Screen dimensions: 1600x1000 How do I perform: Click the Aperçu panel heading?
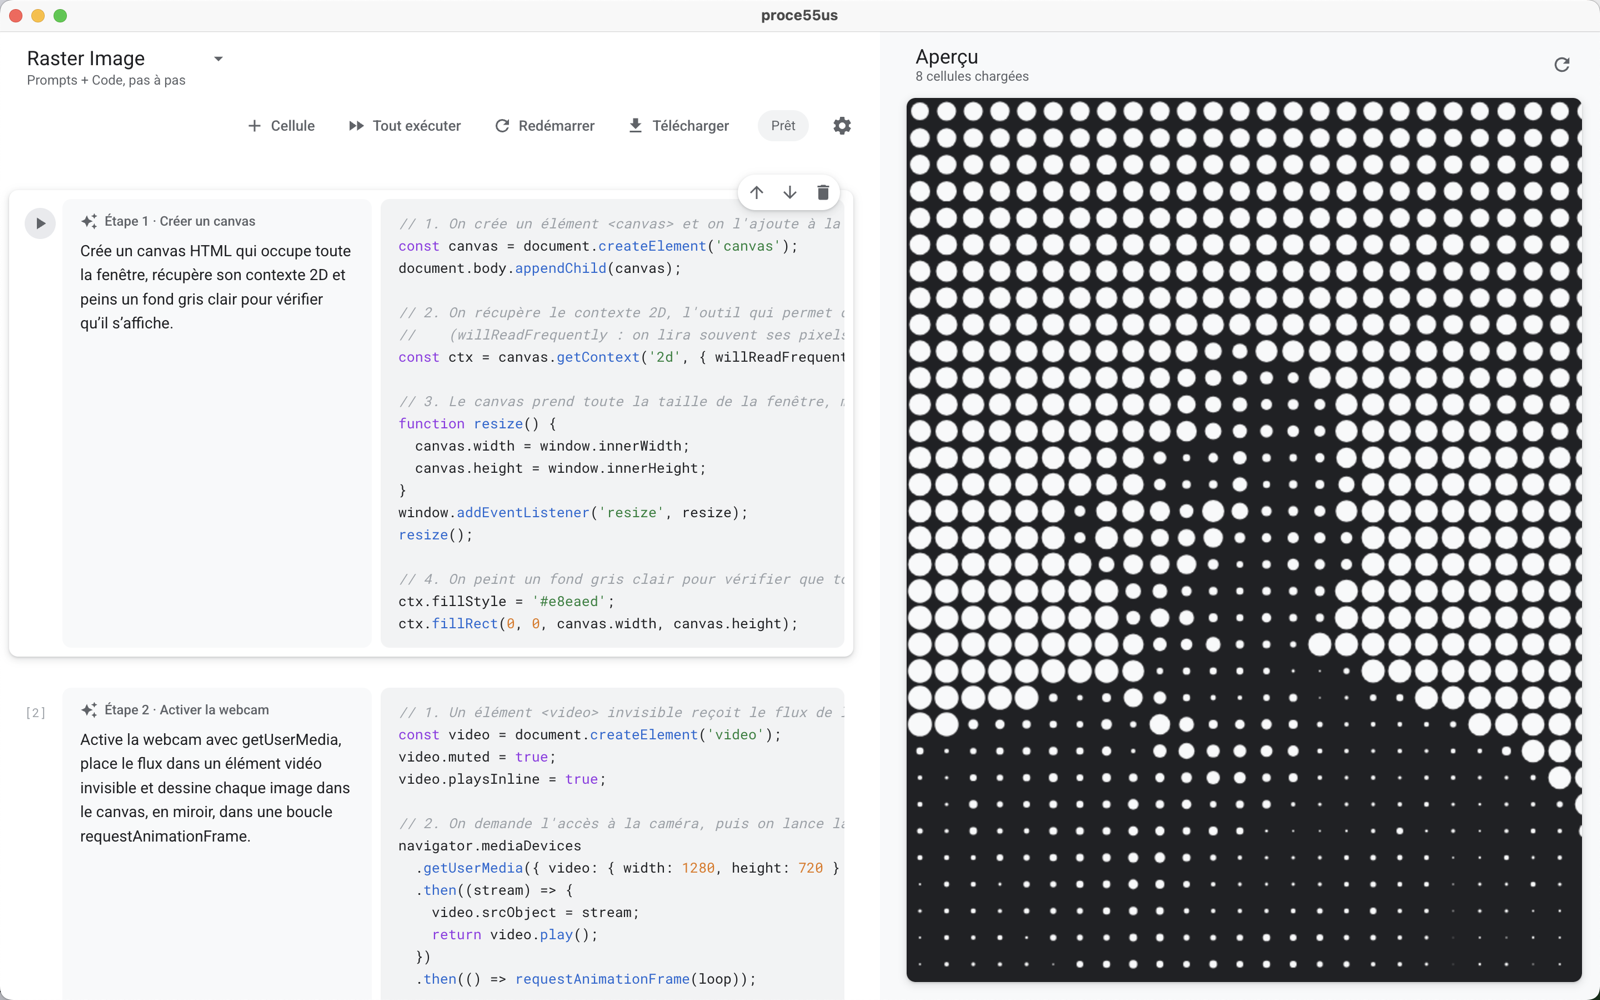[x=947, y=57]
